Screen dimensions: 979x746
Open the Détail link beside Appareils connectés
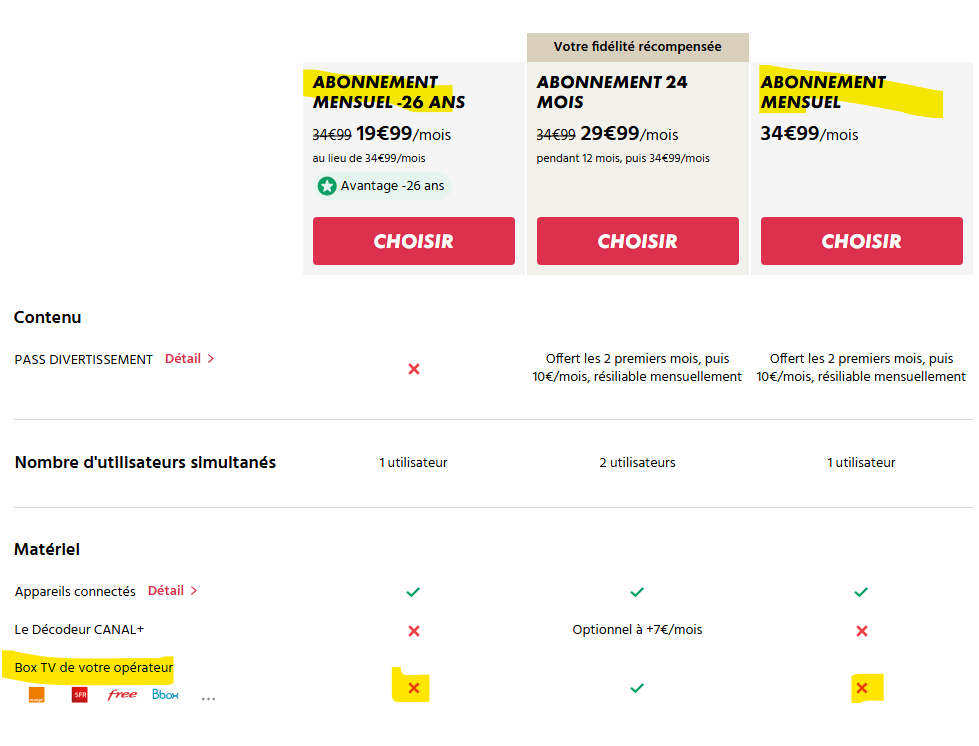point(166,591)
